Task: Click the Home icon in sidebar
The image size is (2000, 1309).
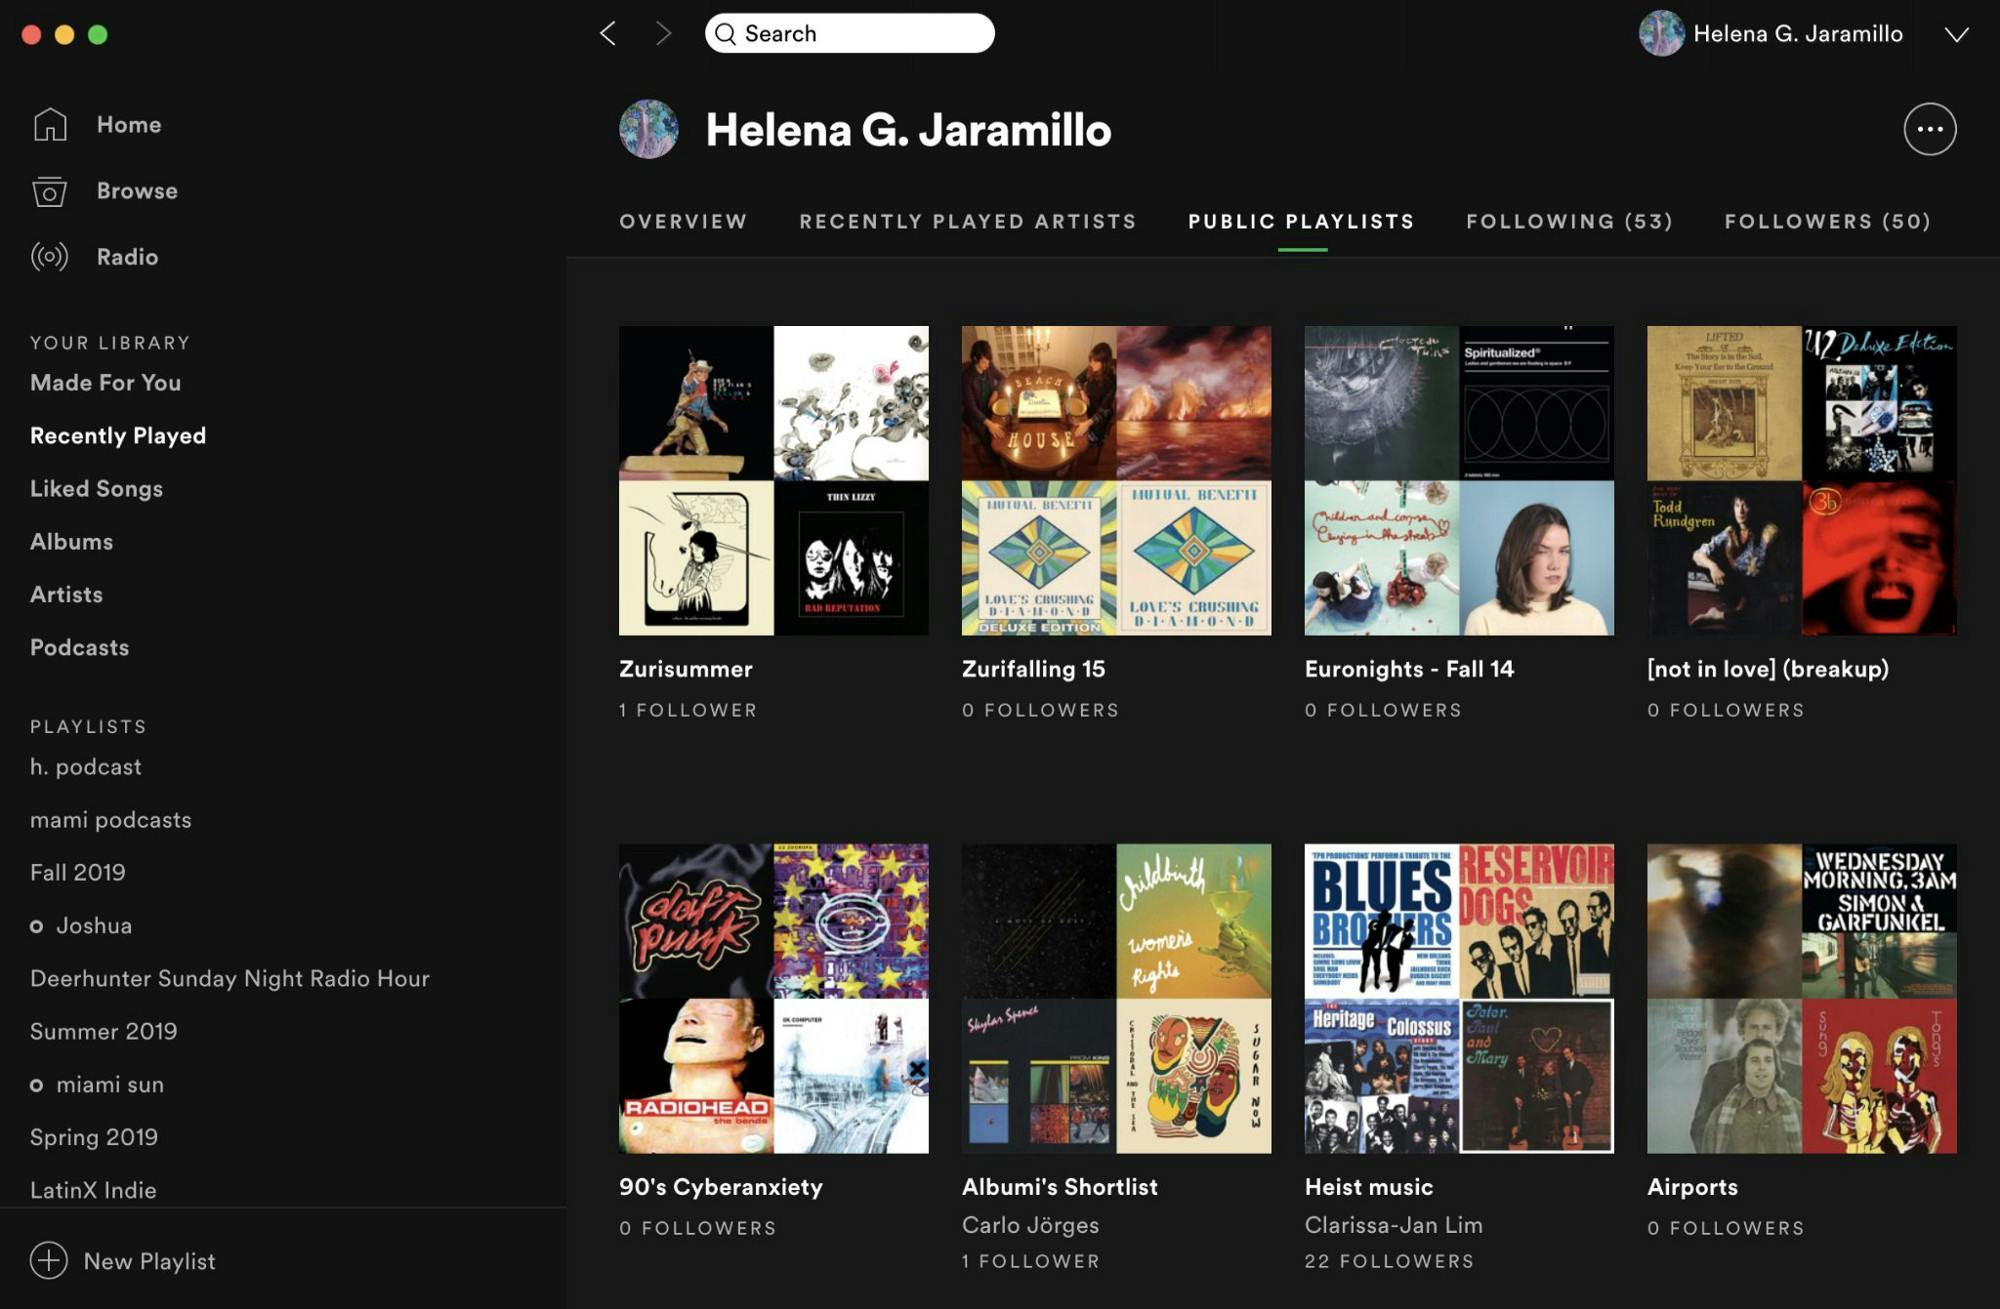Action: coord(49,125)
